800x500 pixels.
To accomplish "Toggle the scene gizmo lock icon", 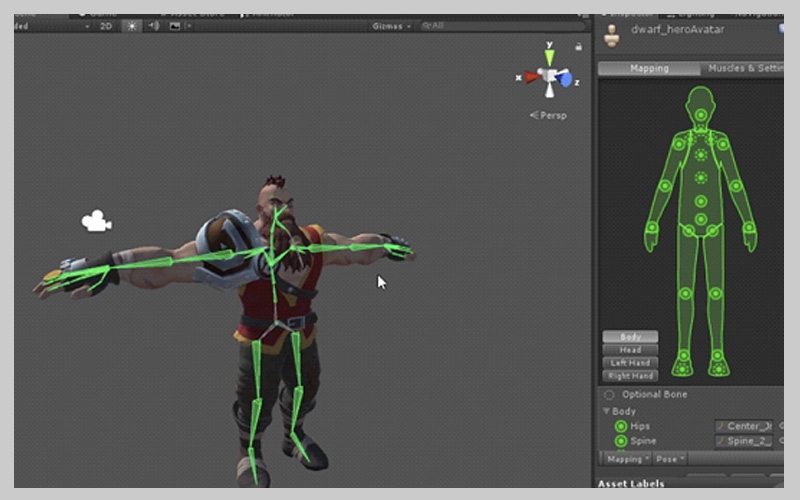I will (x=578, y=46).
